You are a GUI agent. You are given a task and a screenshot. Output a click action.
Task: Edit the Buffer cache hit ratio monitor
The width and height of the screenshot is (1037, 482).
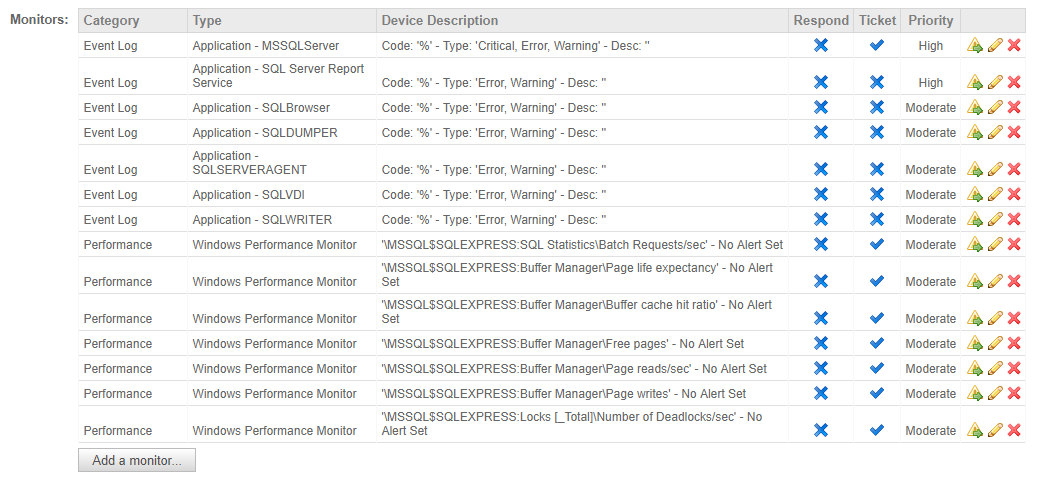click(995, 319)
